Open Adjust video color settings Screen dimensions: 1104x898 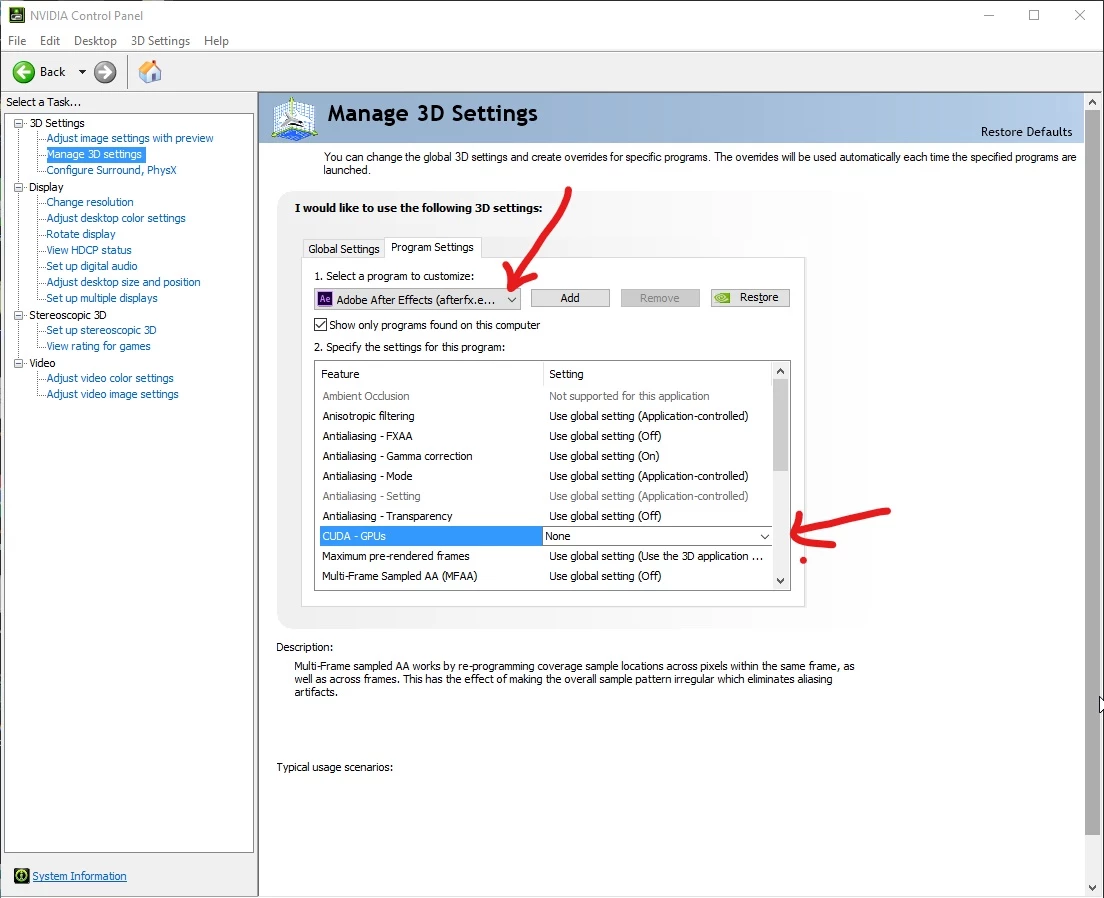(x=110, y=378)
